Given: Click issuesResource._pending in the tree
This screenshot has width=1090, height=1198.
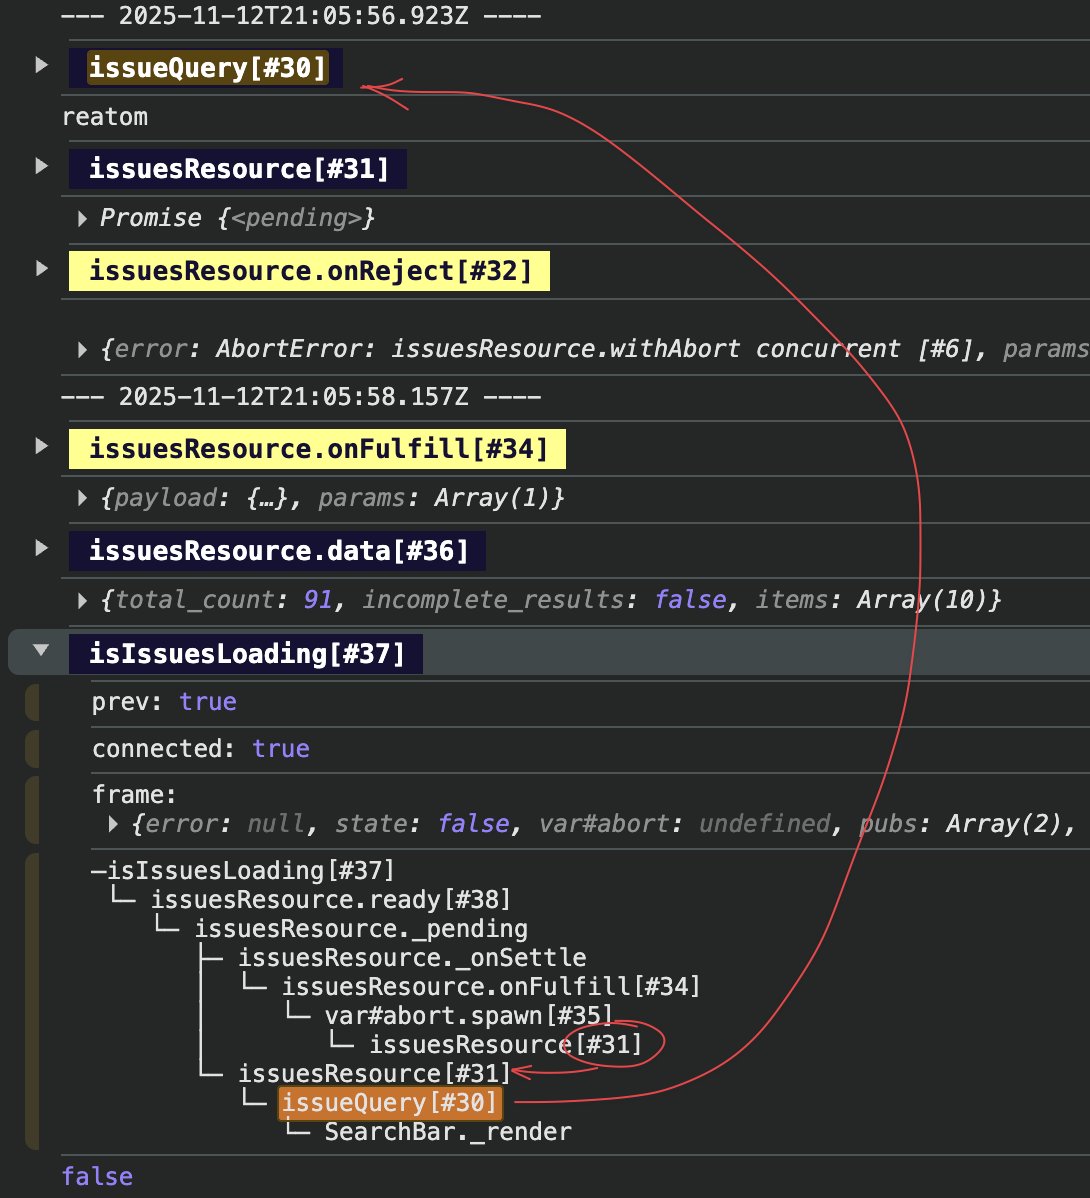Looking at the screenshot, I should (361, 928).
